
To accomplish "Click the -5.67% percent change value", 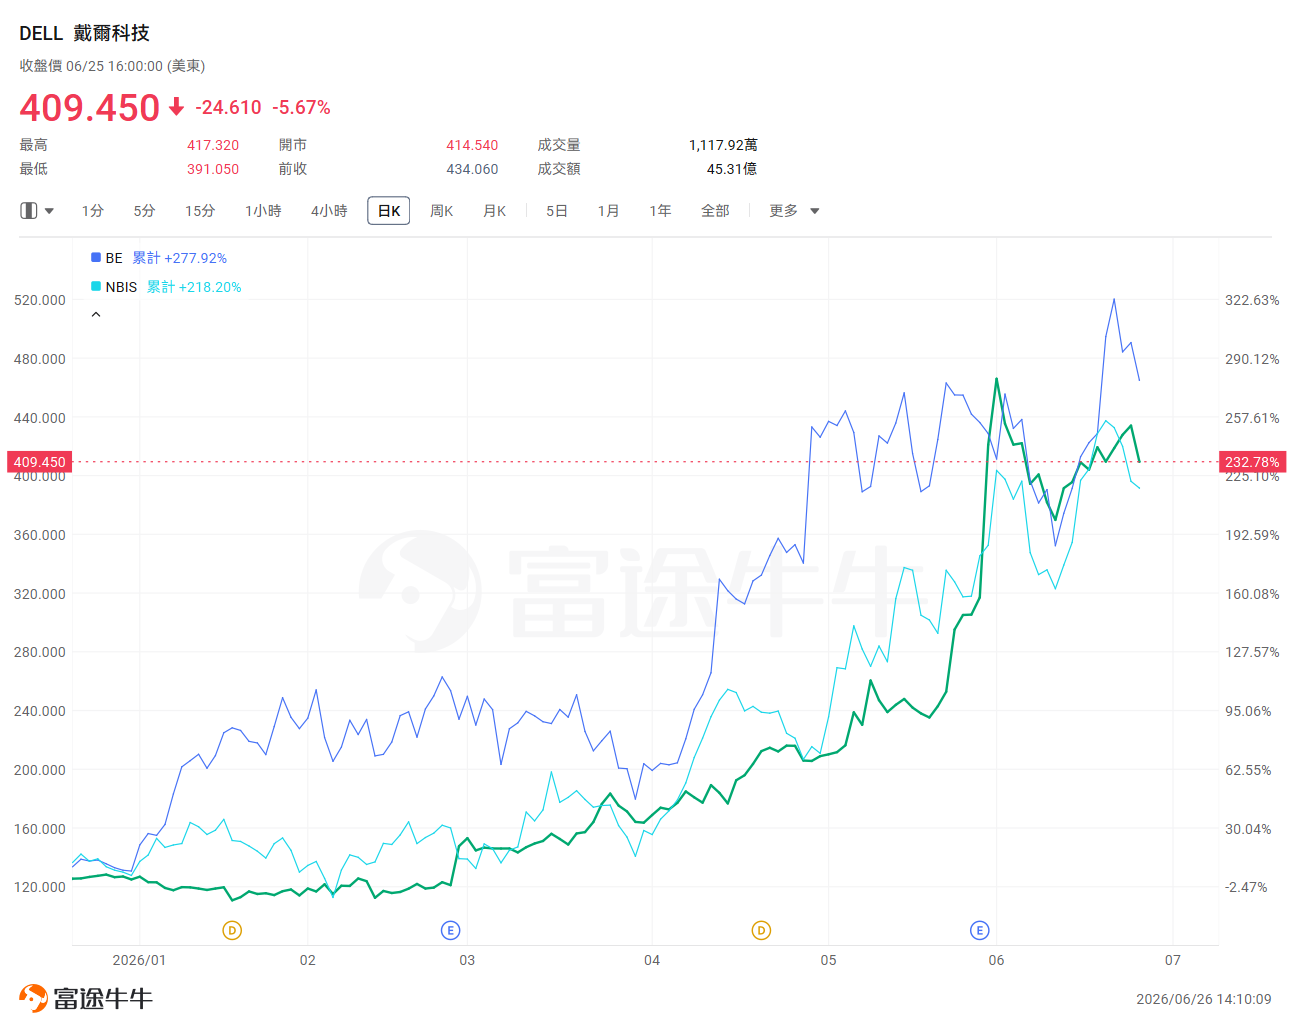I will coord(301,107).
